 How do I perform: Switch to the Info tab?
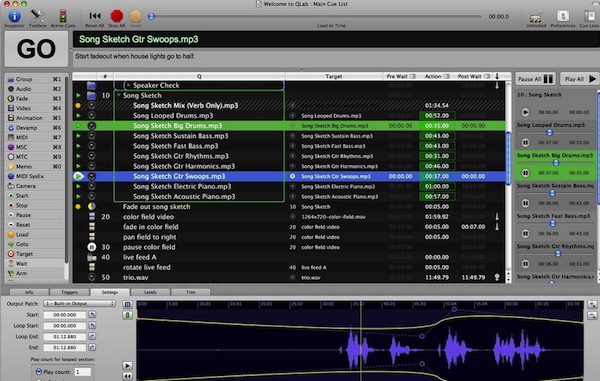click(29, 292)
